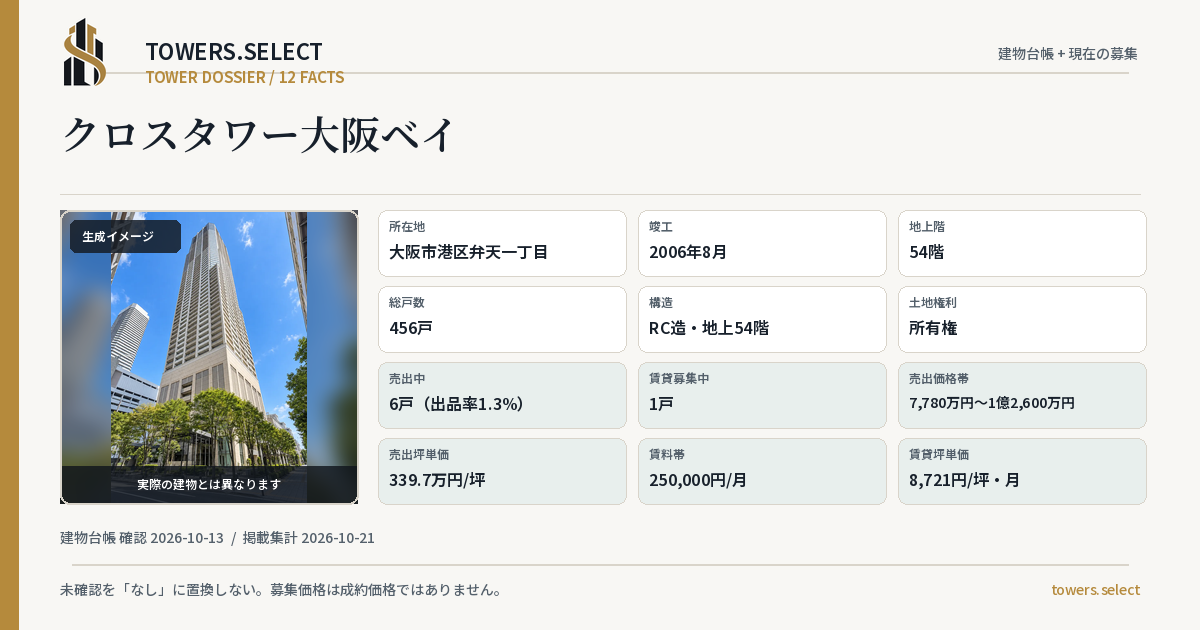
Task: Click the 売出中 value 6戸（出品率1.3%）
Action: click(457, 404)
